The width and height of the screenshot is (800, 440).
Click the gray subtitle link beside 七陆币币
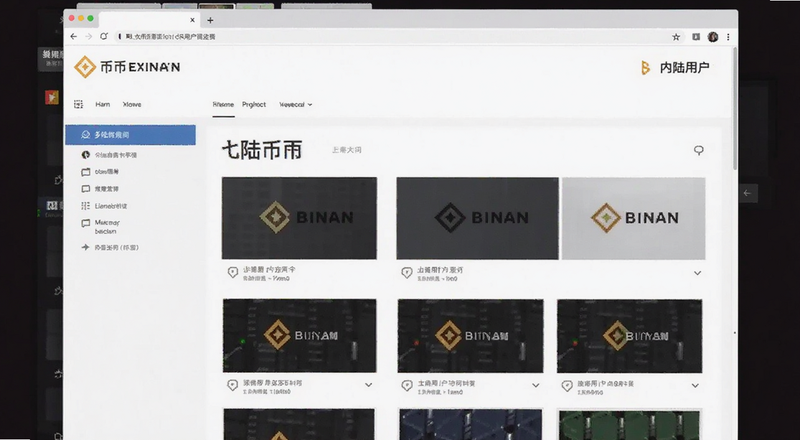click(347, 150)
